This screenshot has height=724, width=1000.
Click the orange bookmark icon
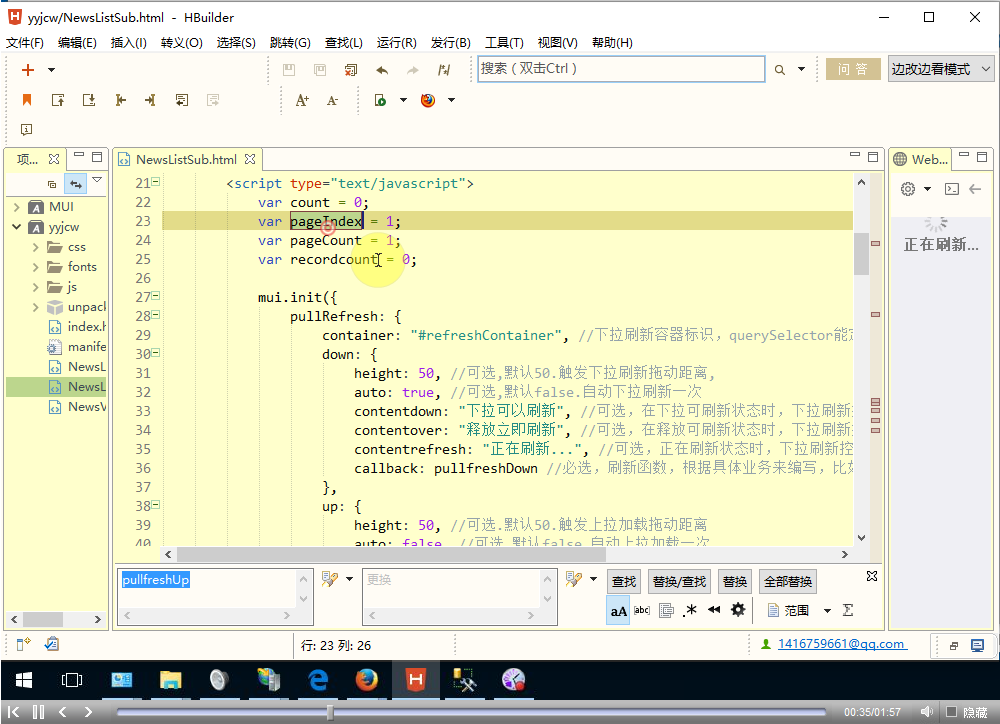click(27, 100)
